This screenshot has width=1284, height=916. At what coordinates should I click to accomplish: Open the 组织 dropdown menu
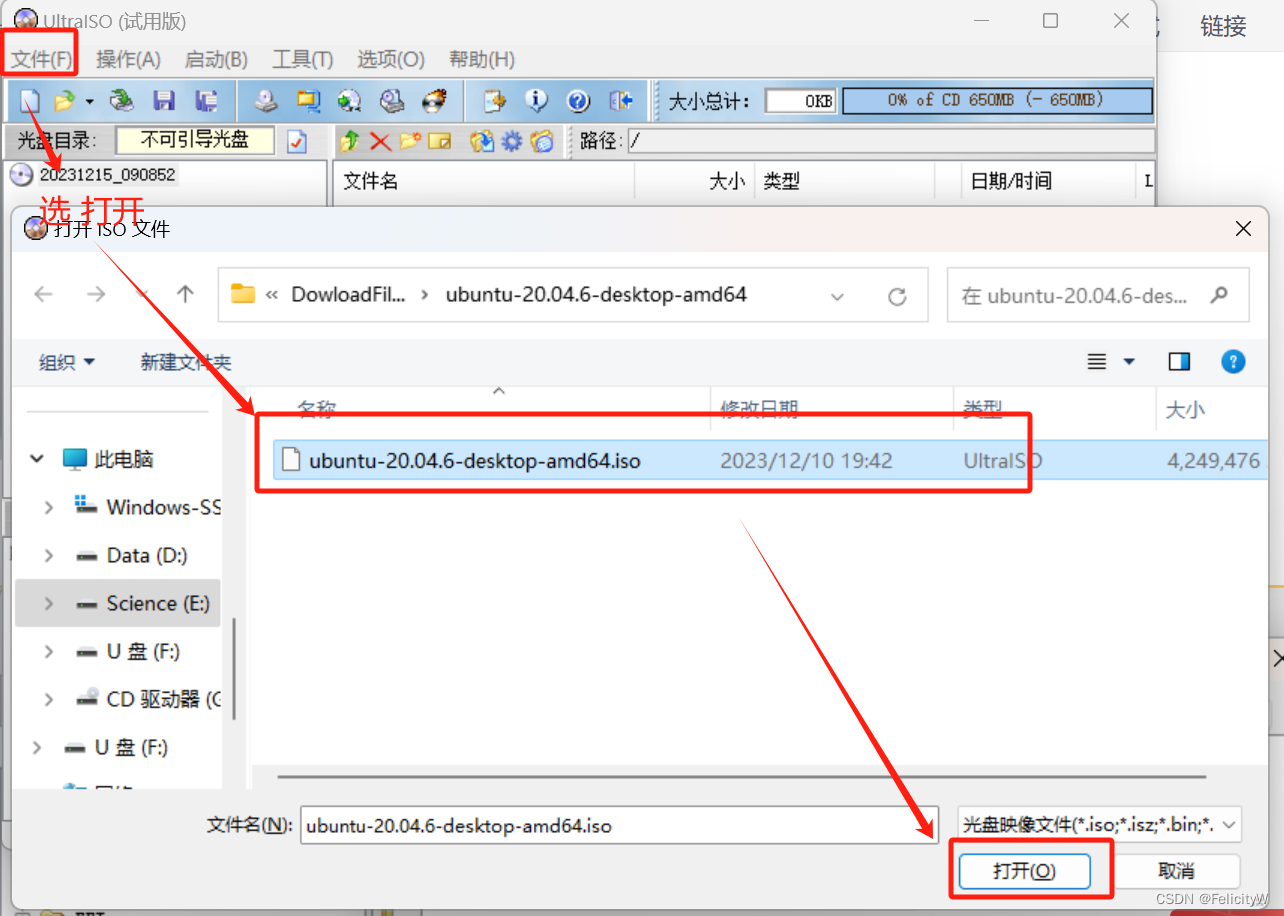coord(67,362)
